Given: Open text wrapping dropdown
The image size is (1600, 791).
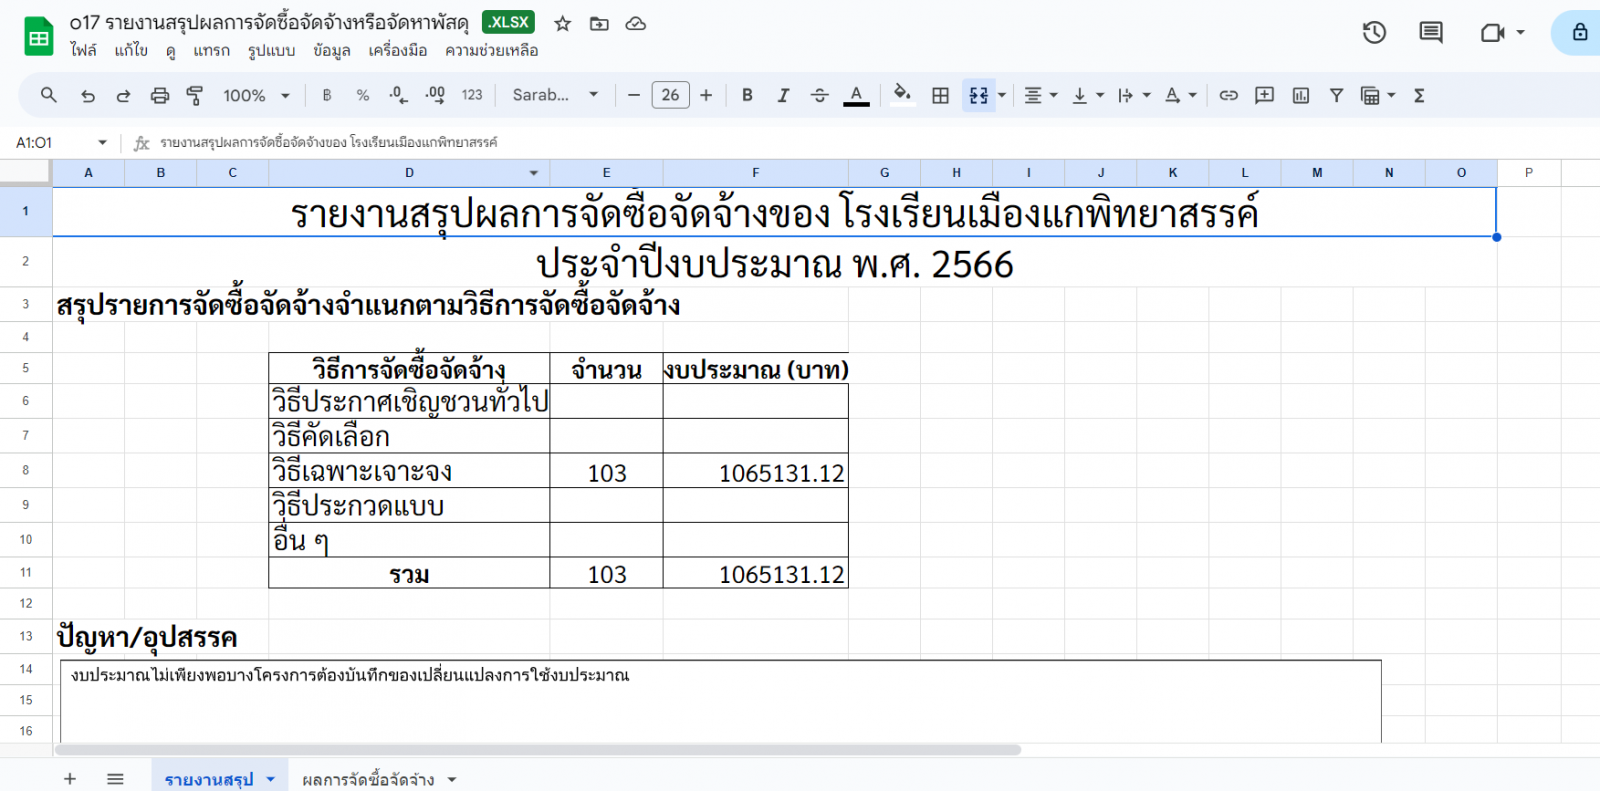Looking at the screenshot, I should pyautogui.click(x=1134, y=95).
